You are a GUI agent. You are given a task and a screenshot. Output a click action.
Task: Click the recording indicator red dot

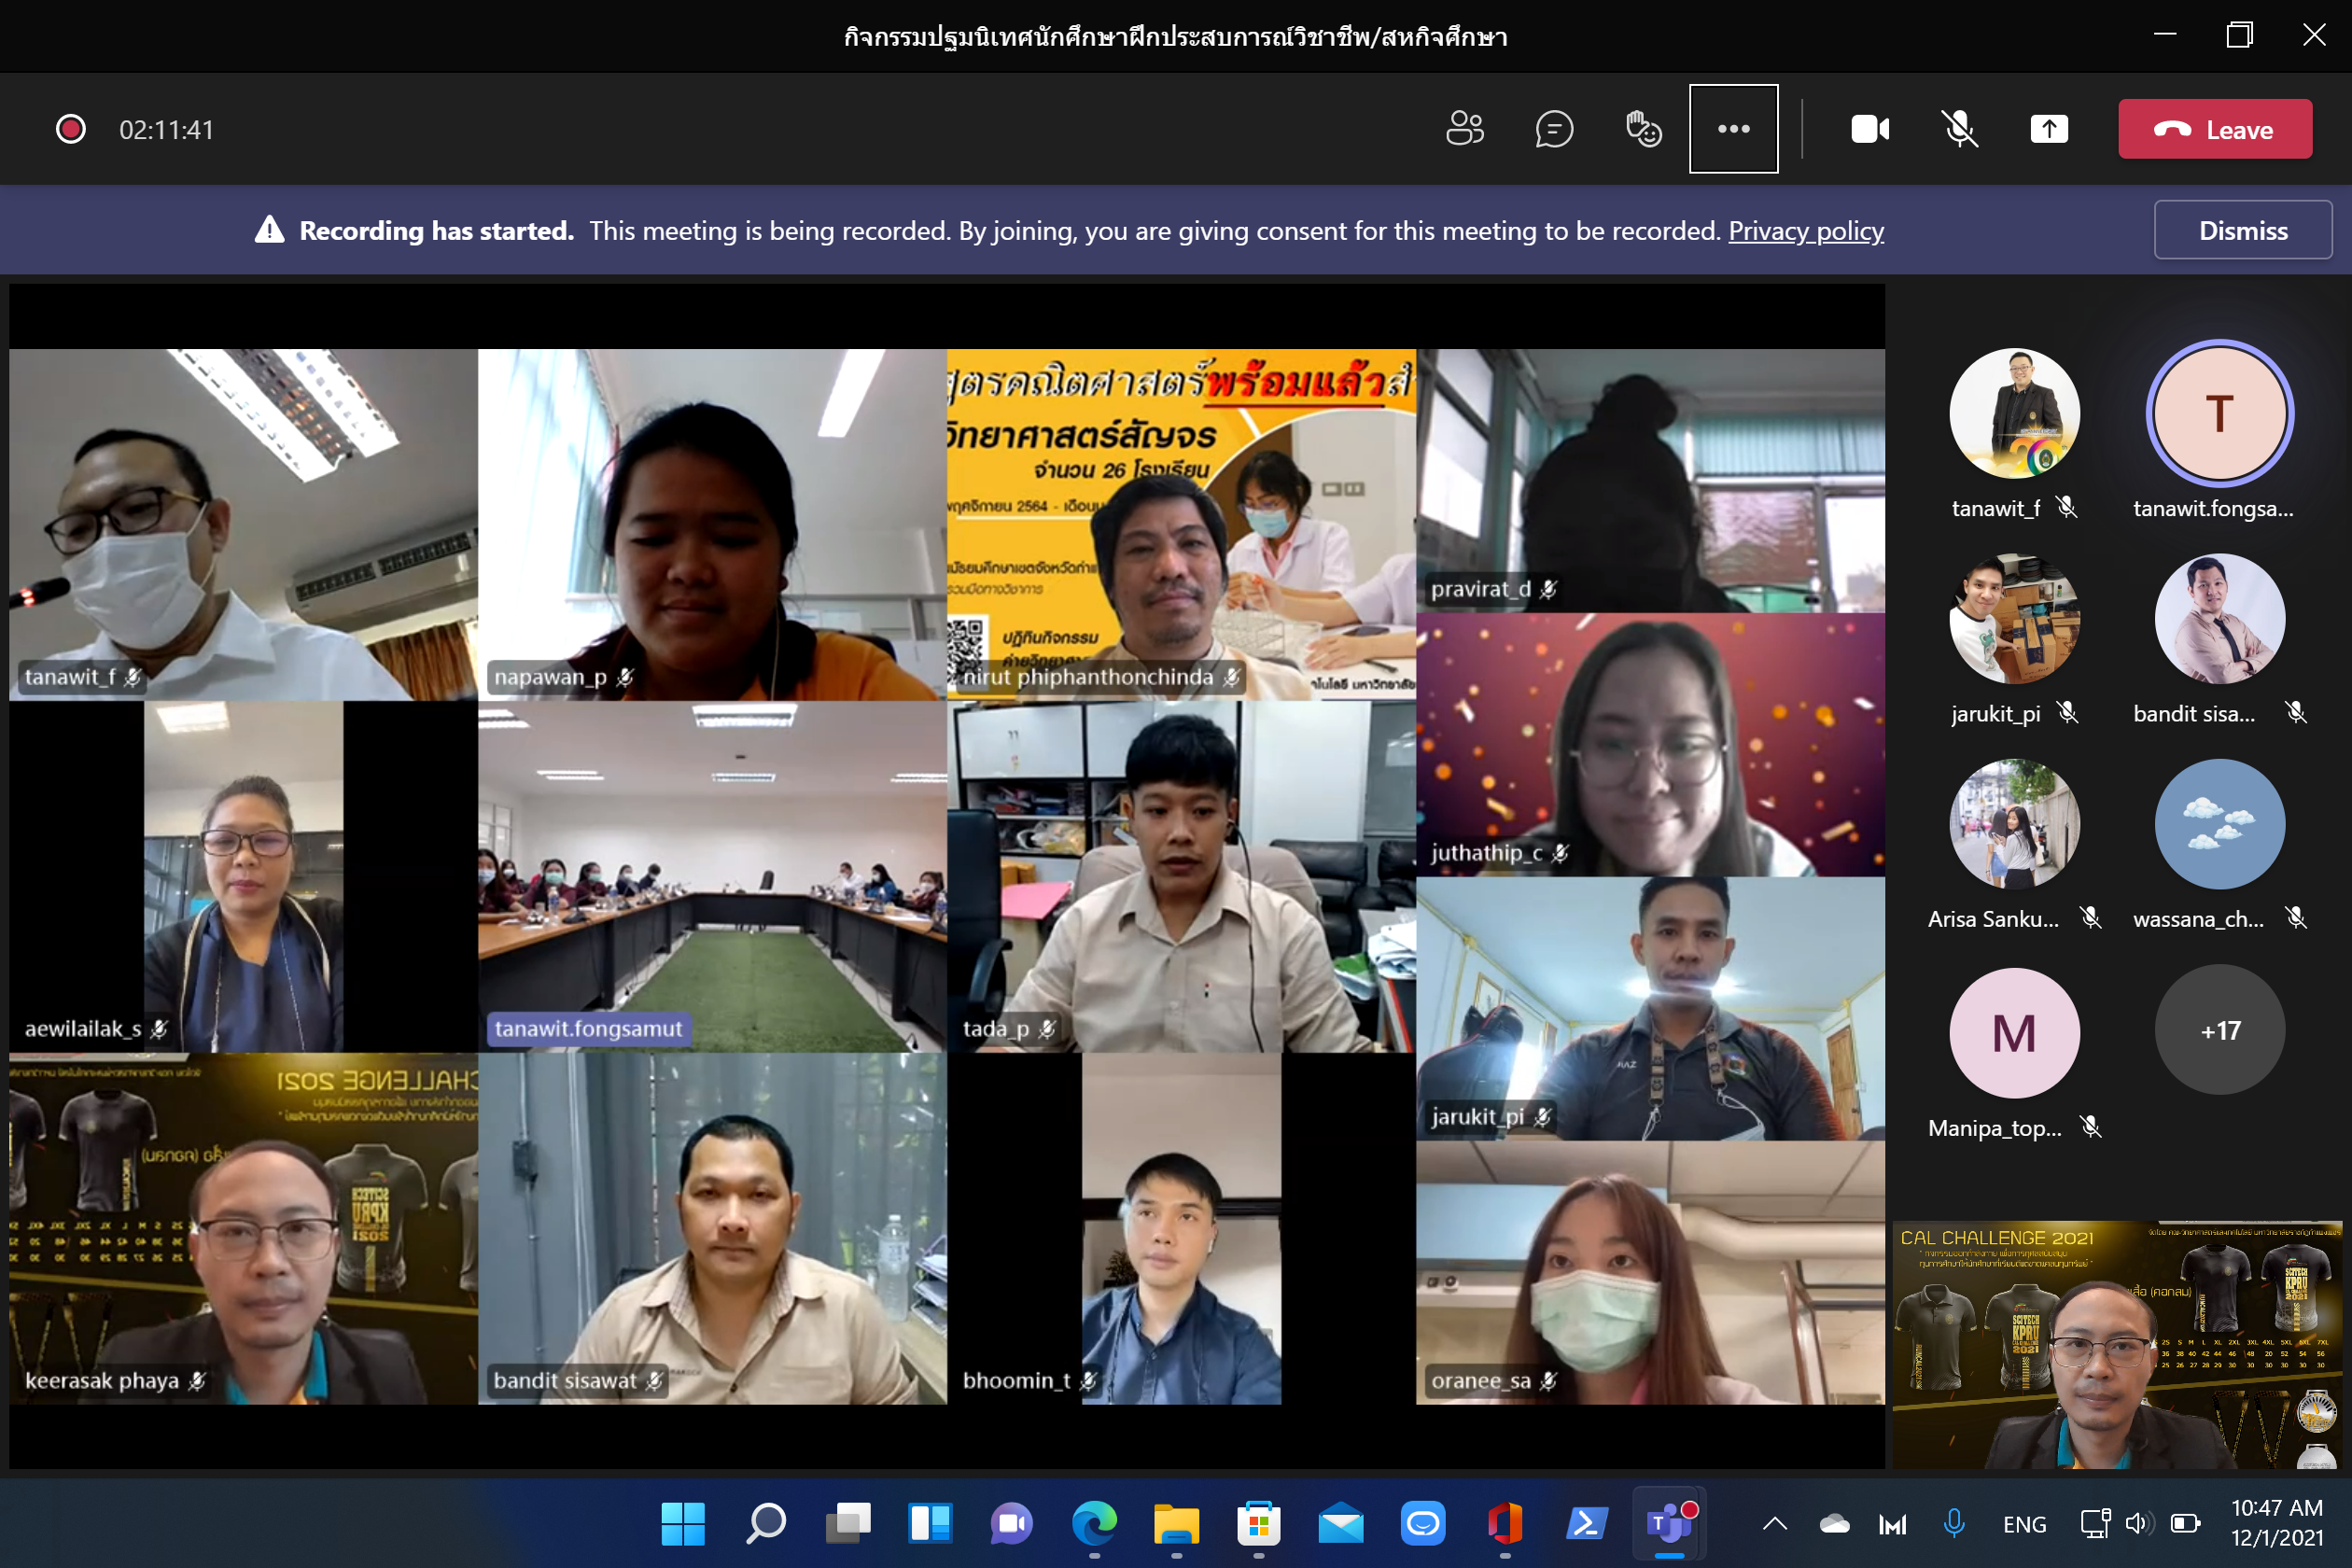(x=70, y=129)
